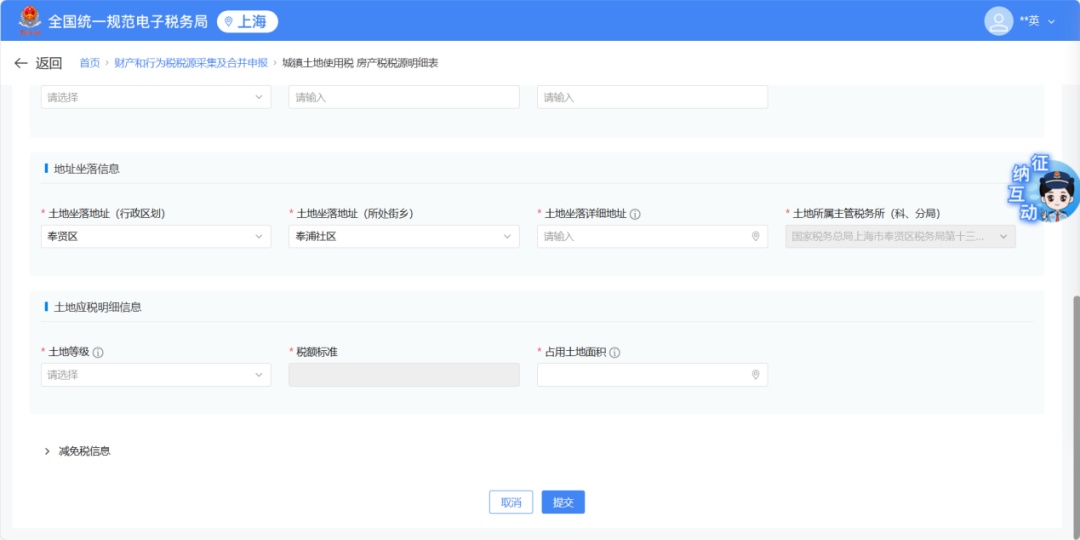Viewport: 1080px width, 540px height.
Task: Click info icon beside 土地等级
Action: tap(98, 352)
